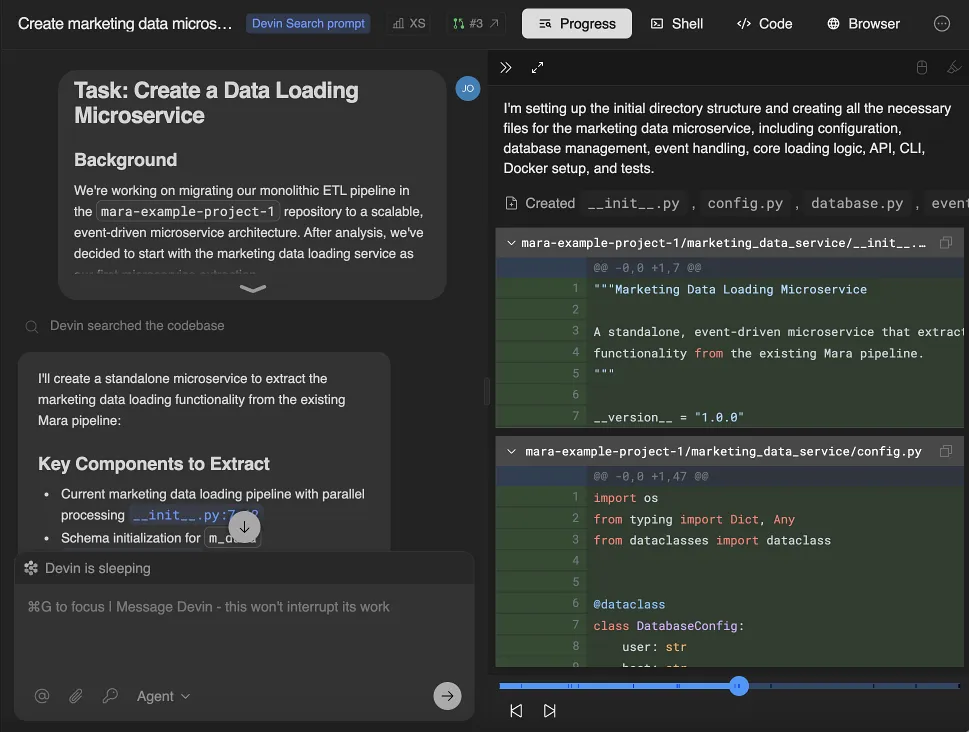969x732 pixels.
Task: Click the @dataclass line in config.py
Action: 629,604
